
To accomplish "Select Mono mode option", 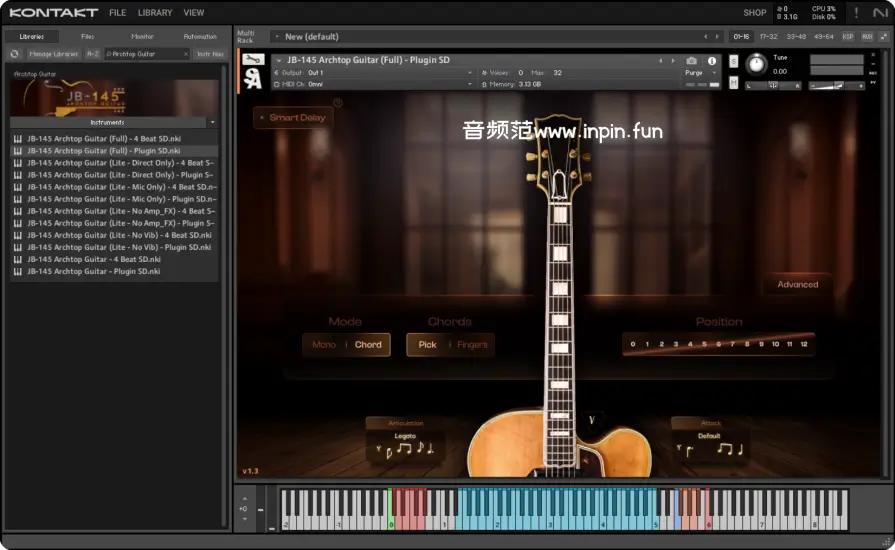I will 324,345.
